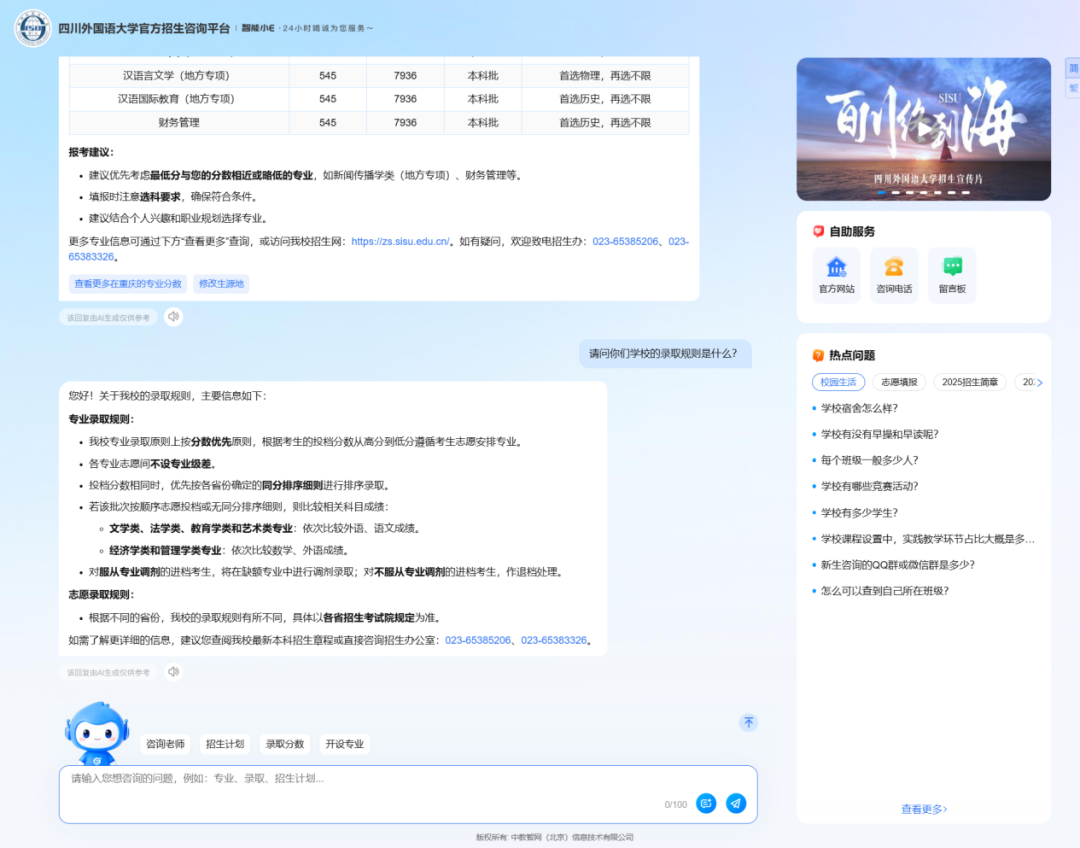Click speaker icon under the score table reply
1080x848 pixels.
pyautogui.click(x=174, y=317)
